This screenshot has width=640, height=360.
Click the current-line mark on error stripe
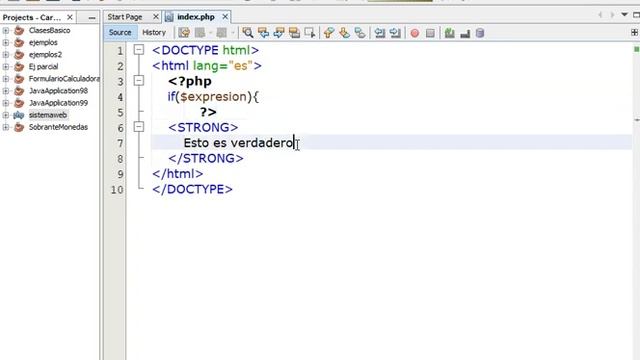pos(637,120)
